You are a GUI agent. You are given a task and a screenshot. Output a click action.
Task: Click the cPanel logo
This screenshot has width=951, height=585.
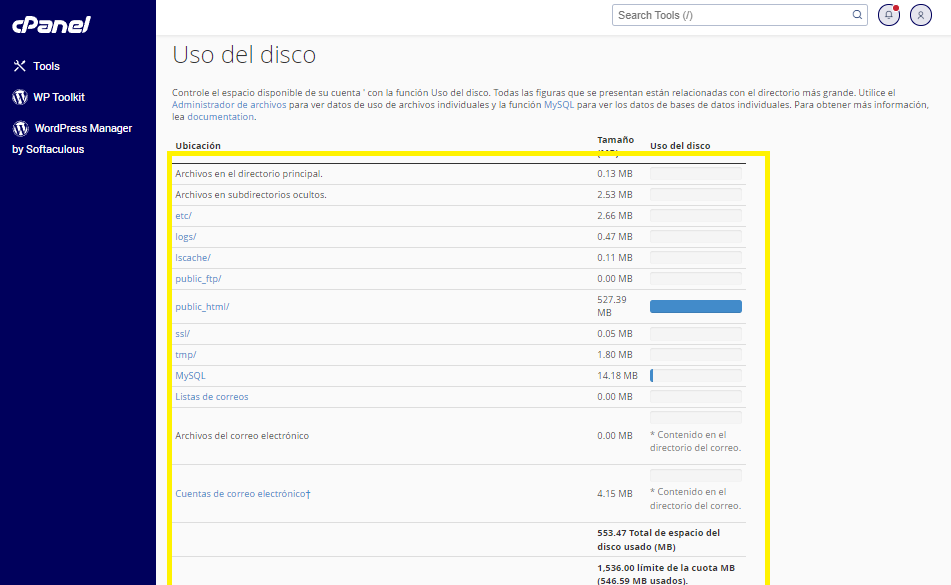coord(51,24)
